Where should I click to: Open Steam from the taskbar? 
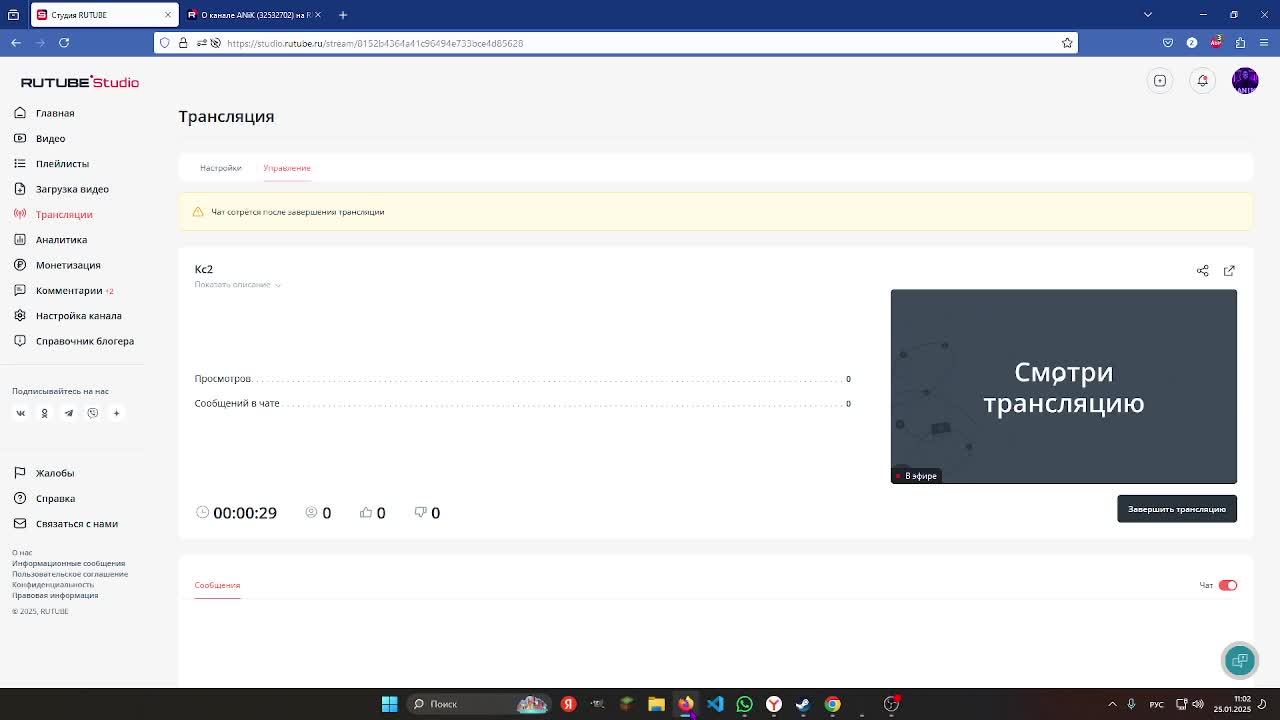point(803,704)
